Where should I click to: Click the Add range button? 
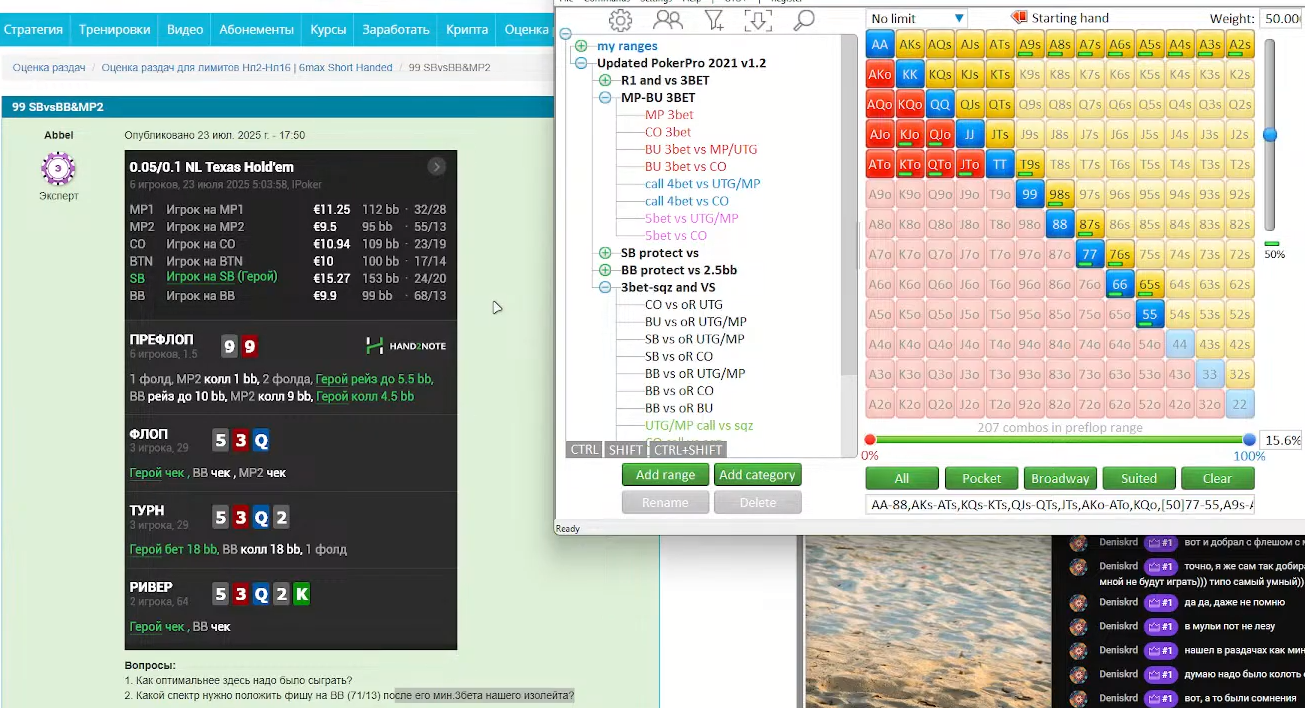[x=665, y=475]
